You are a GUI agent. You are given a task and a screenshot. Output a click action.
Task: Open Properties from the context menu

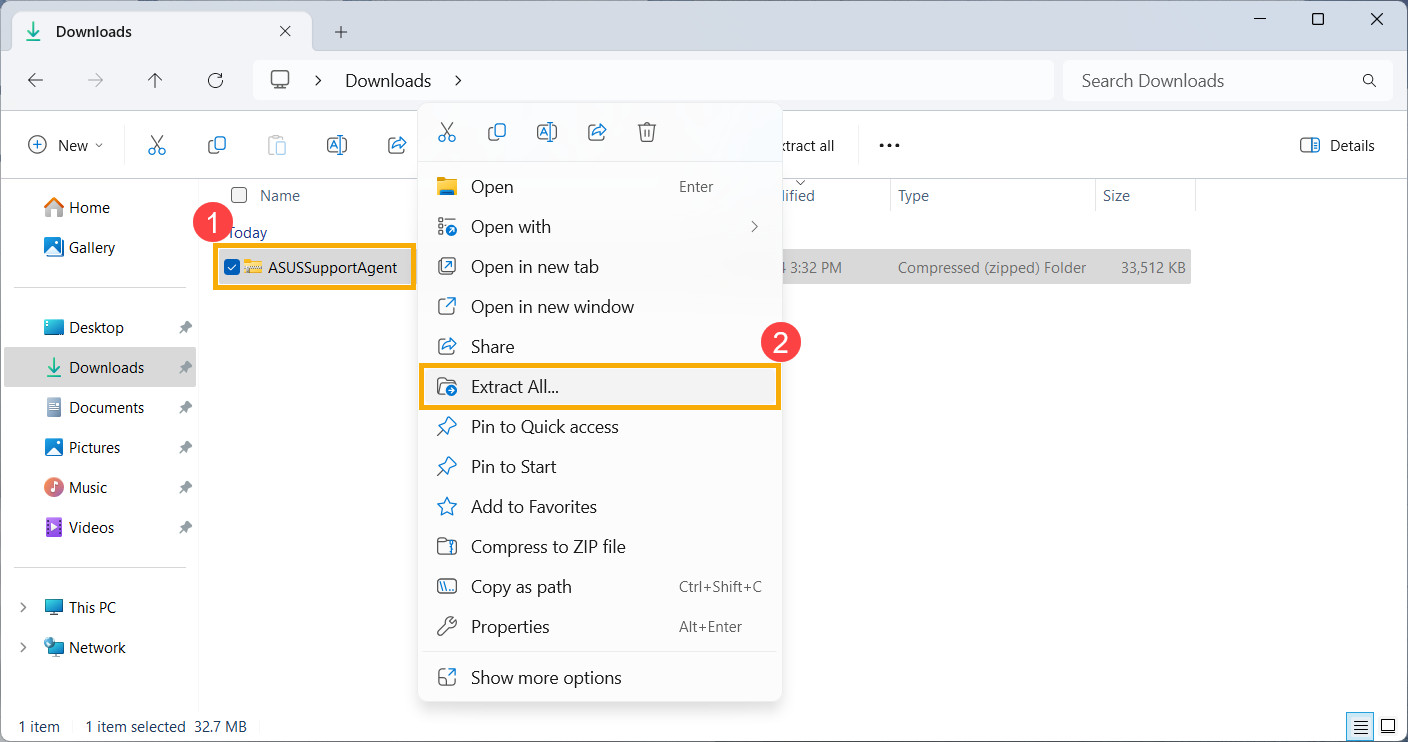tap(600, 627)
